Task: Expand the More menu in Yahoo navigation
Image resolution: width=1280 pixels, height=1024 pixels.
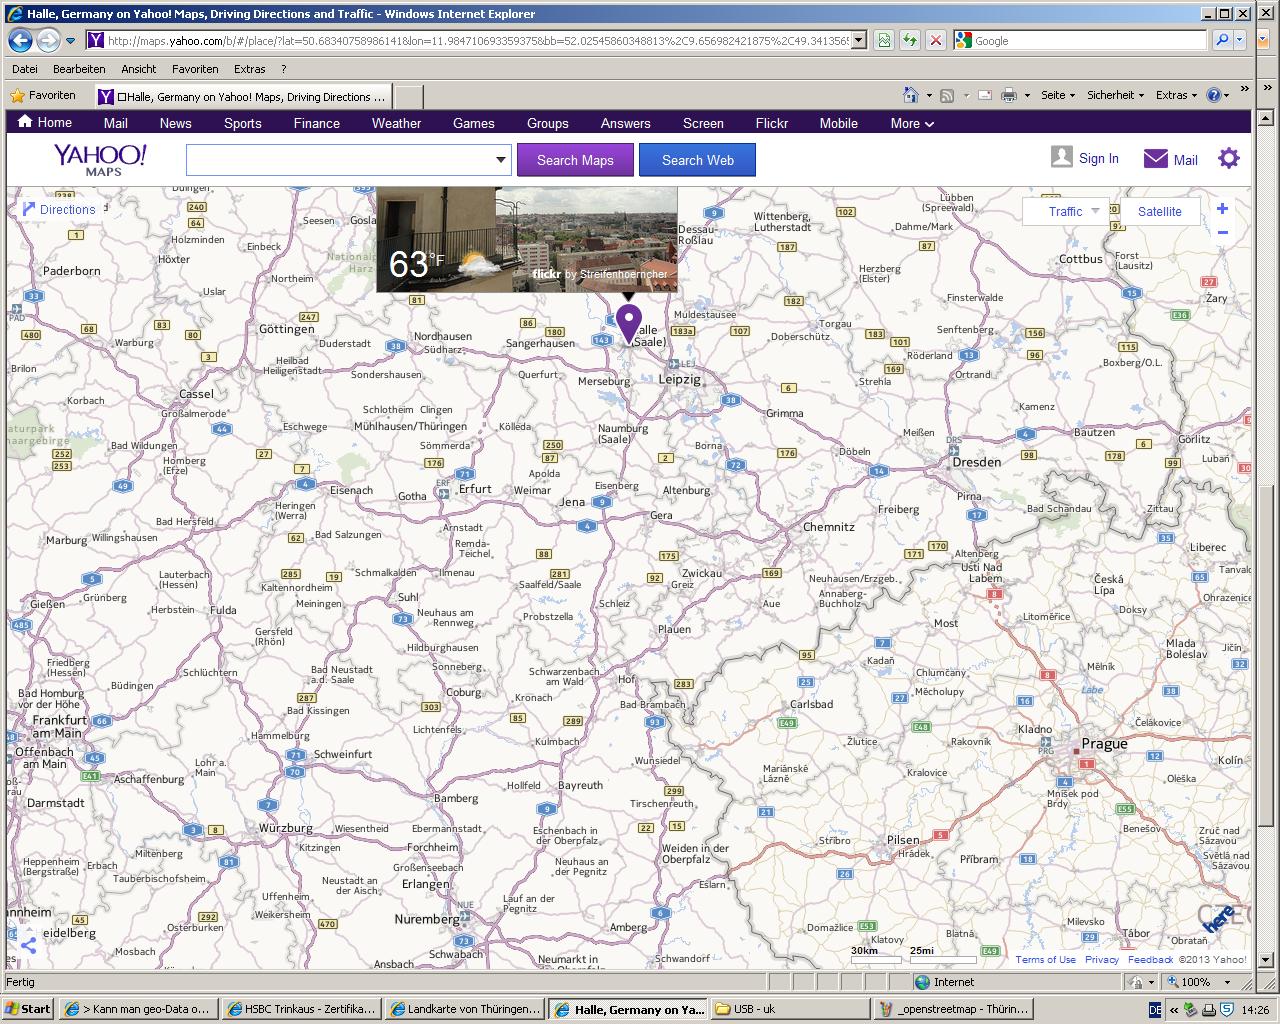Action: click(x=912, y=123)
